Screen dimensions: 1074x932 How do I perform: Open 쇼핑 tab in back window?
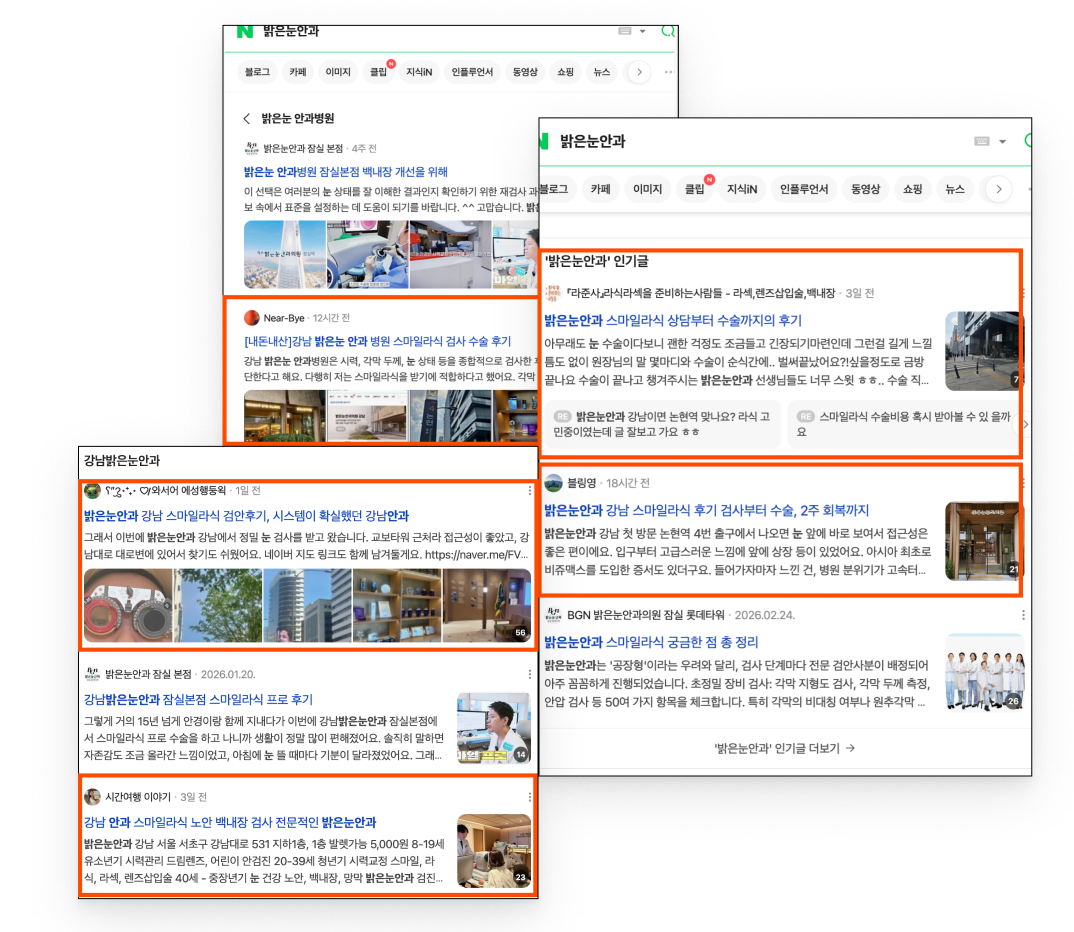point(565,72)
